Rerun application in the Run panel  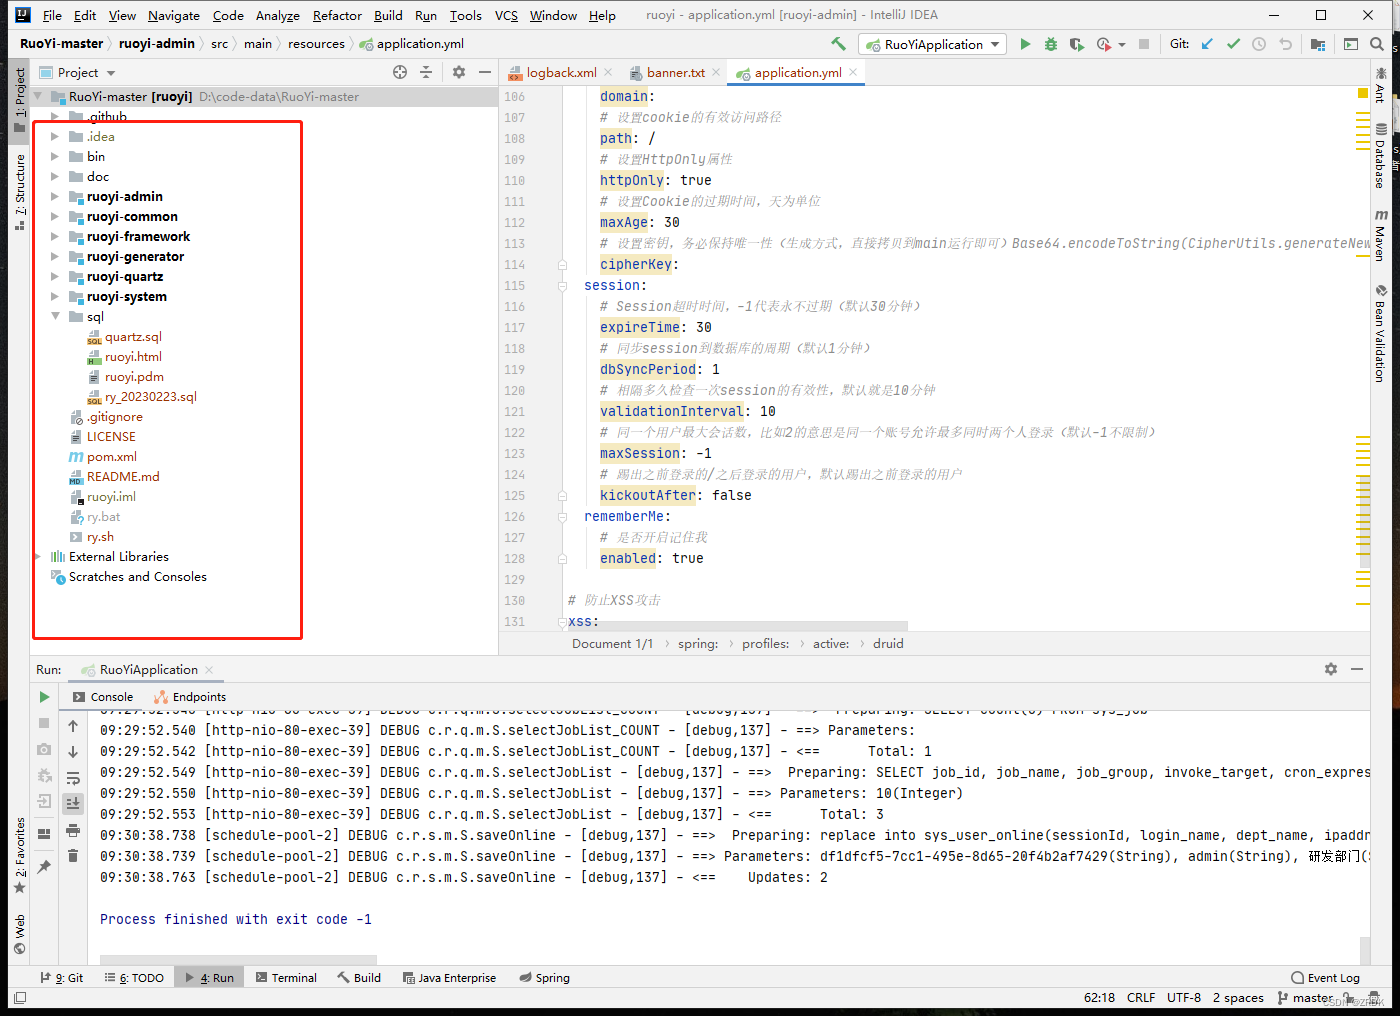click(x=44, y=697)
